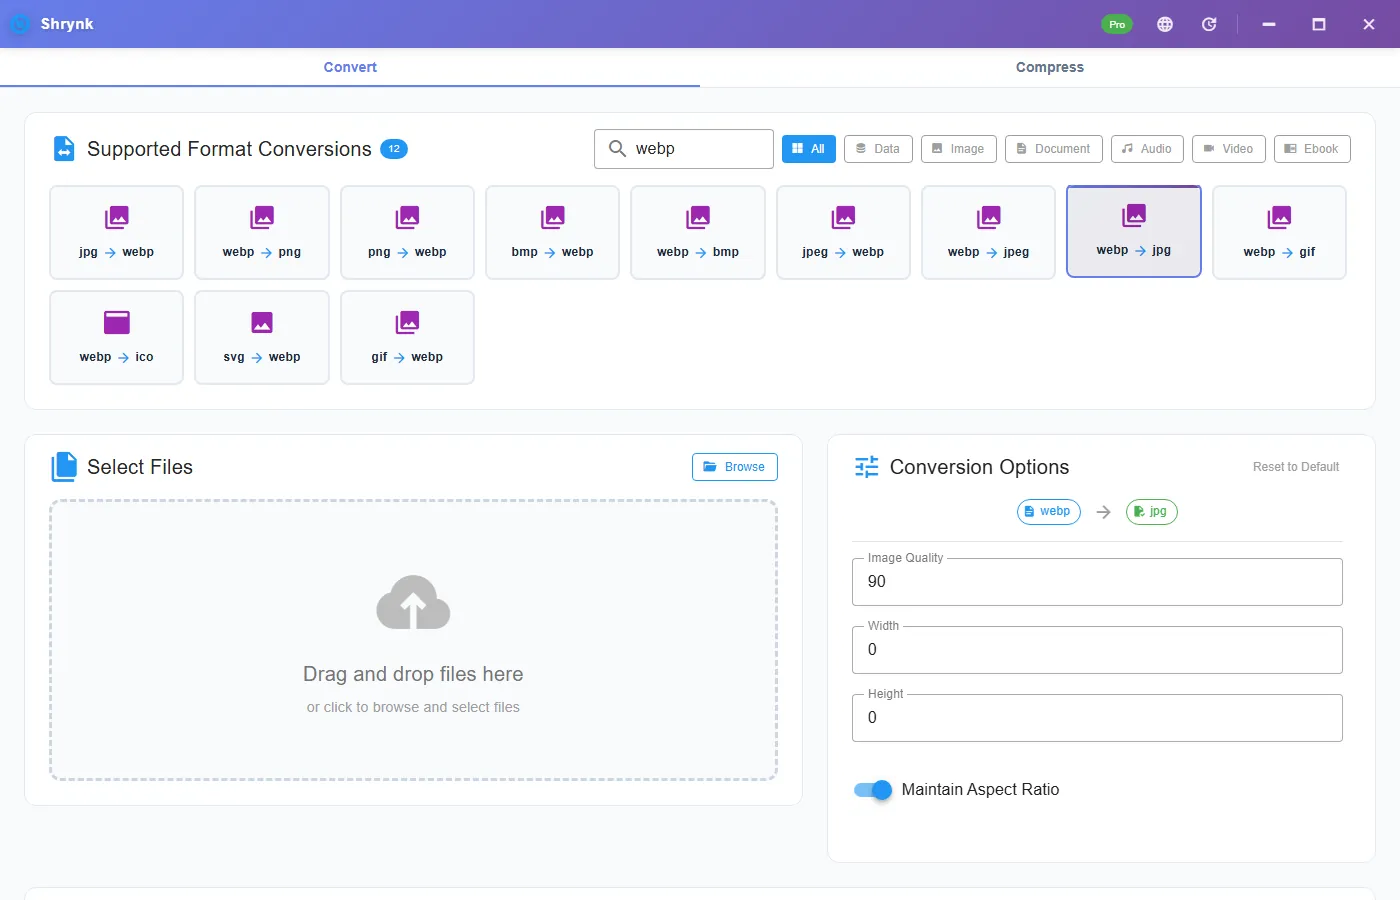Select the webp to ico conversion card
The image size is (1400, 900).
tap(116, 337)
